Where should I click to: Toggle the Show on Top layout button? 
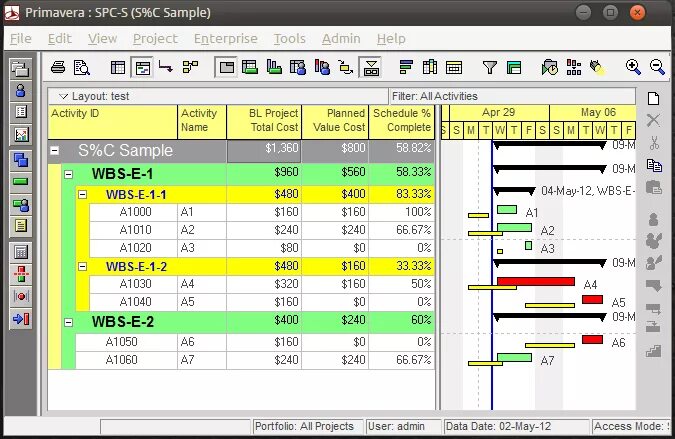coord(226,68)
